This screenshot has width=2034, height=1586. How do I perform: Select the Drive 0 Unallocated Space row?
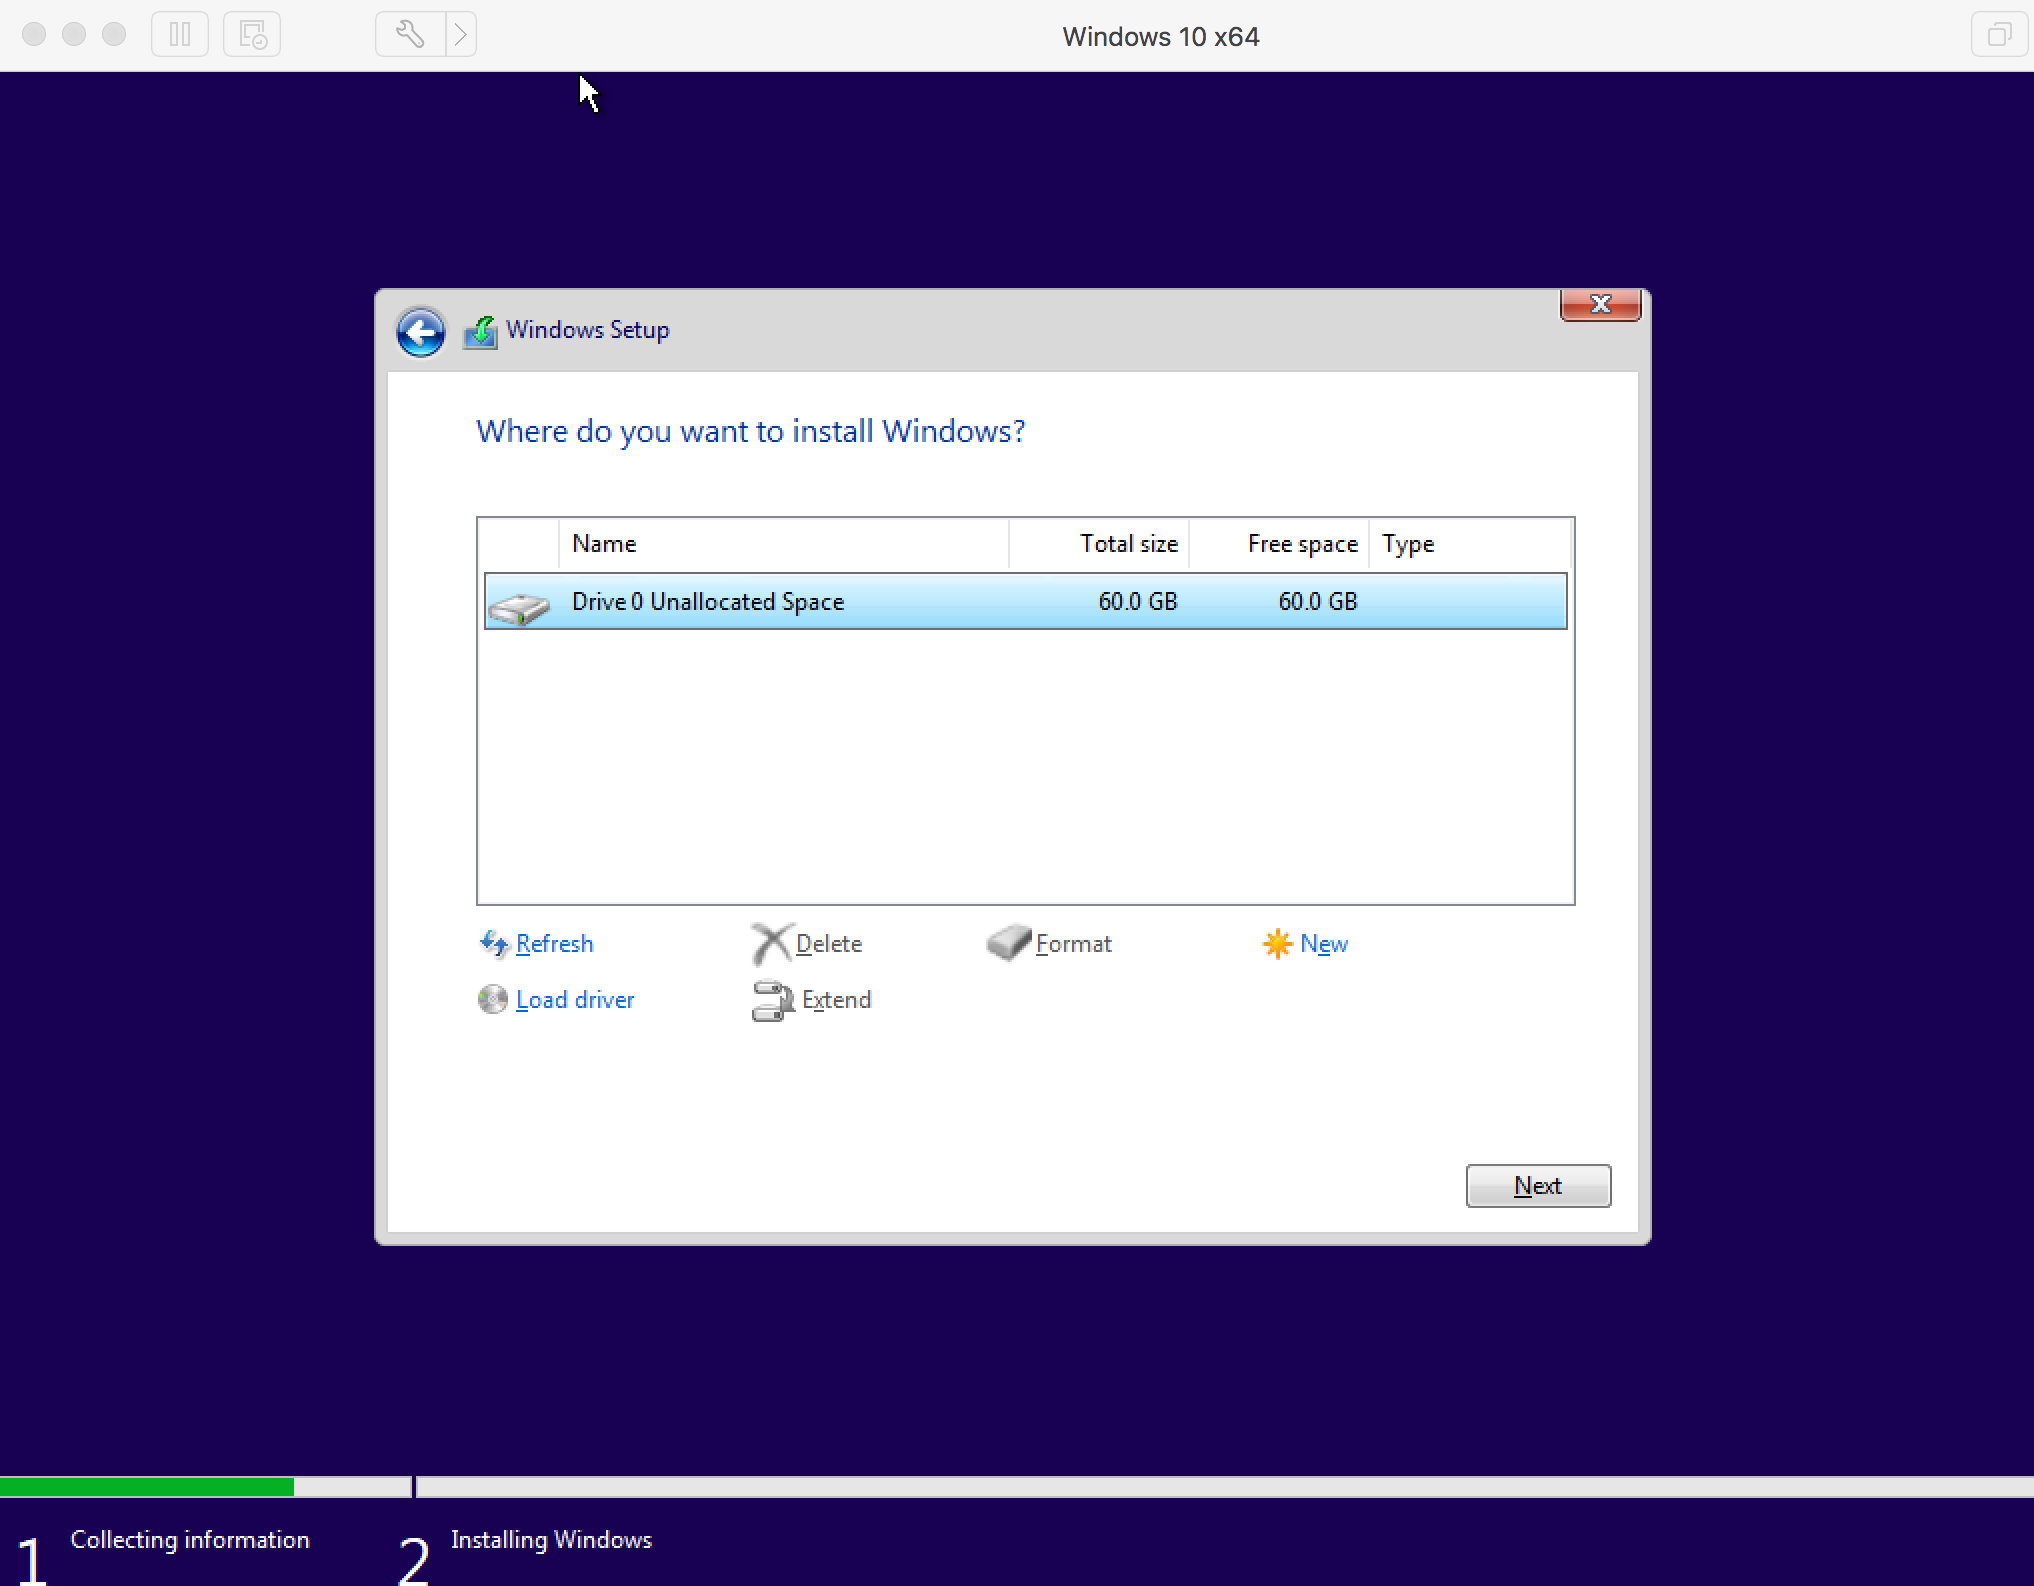pyautogui.click(x=1025, y=601)
